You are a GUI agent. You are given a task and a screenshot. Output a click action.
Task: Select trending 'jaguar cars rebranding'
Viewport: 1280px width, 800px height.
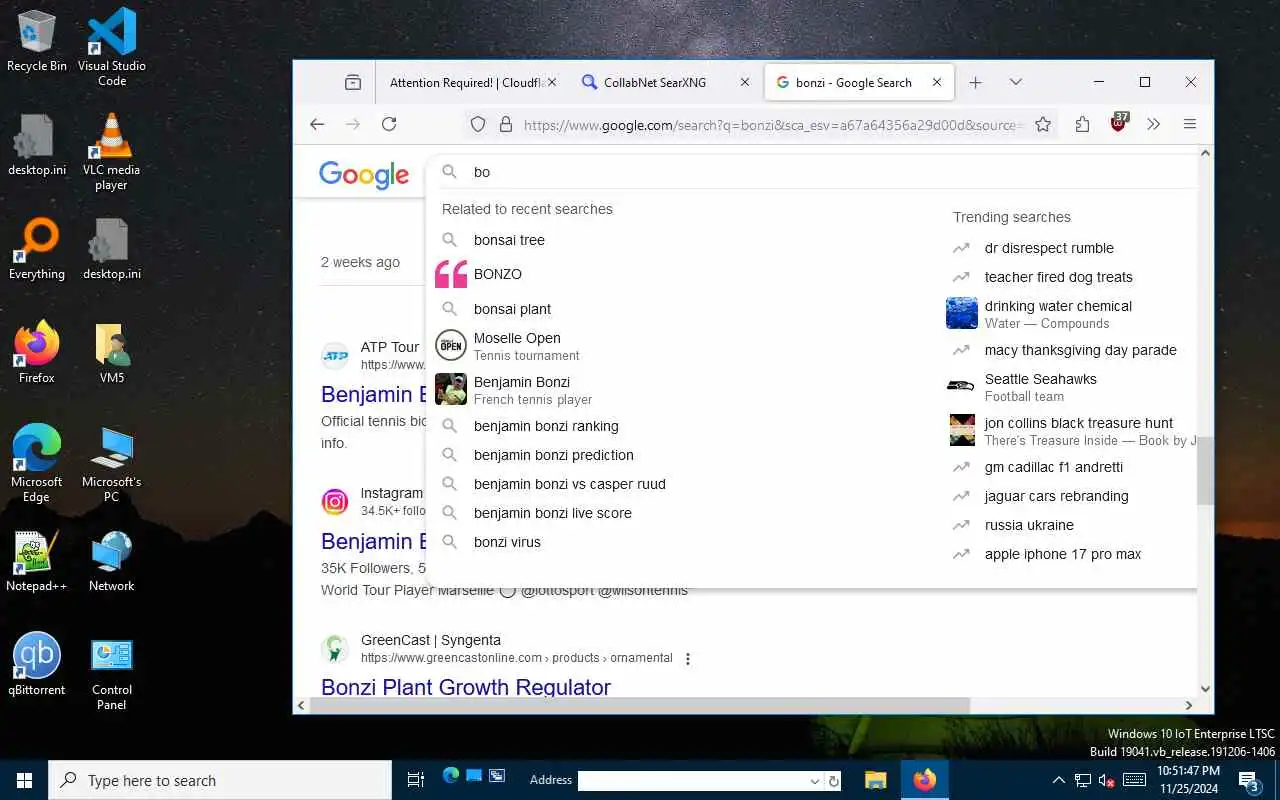[1056, 496]
